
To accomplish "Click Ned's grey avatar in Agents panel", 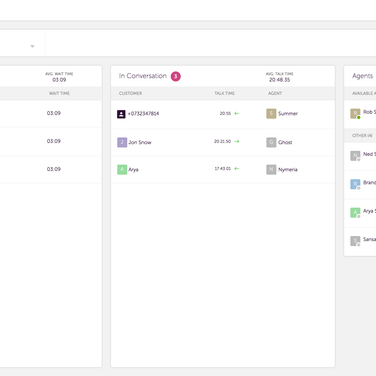I will (355, 156).
